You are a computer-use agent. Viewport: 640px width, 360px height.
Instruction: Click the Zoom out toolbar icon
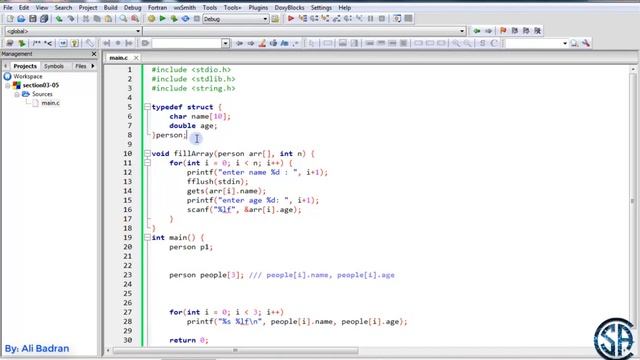[467, 43]
